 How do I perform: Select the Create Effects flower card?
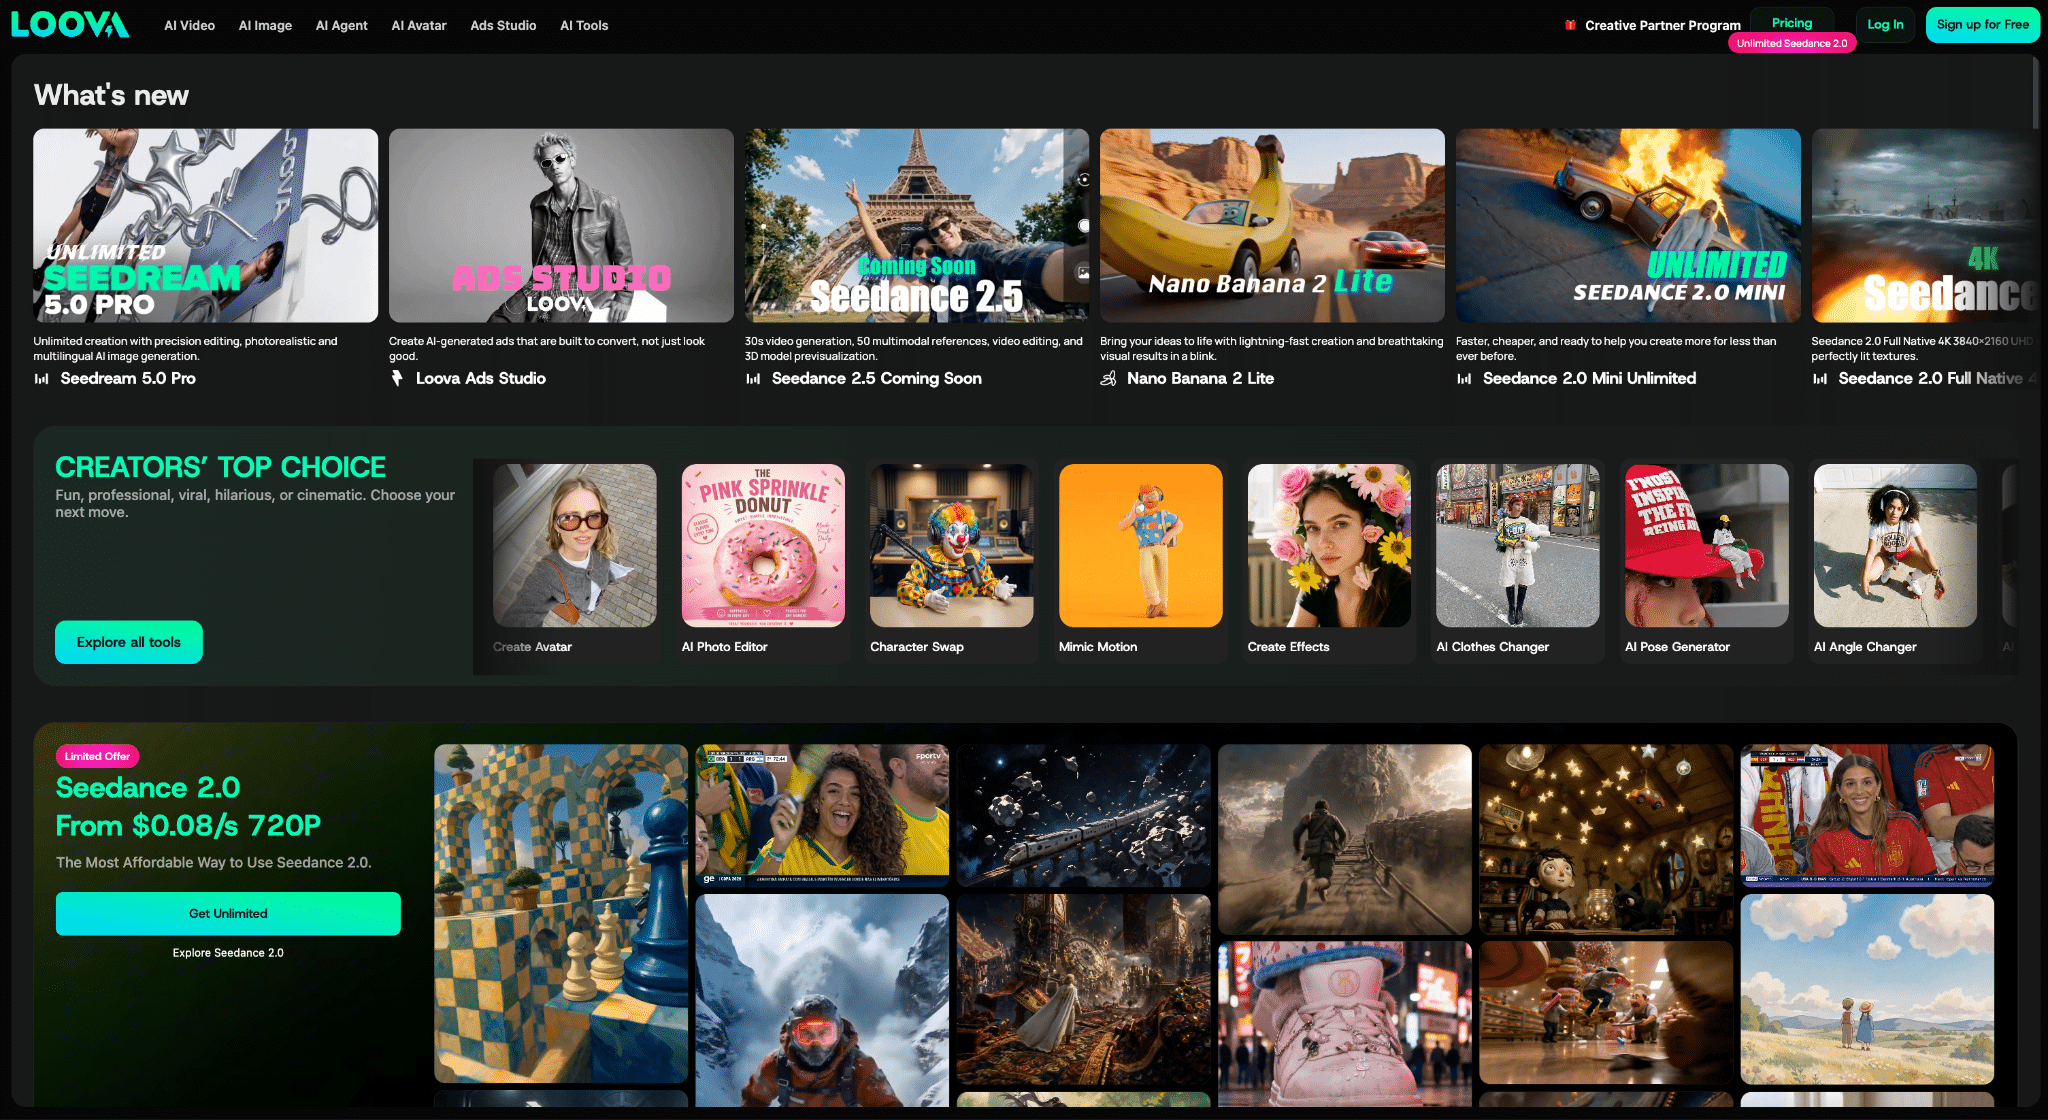click(x=1329, y=560)
